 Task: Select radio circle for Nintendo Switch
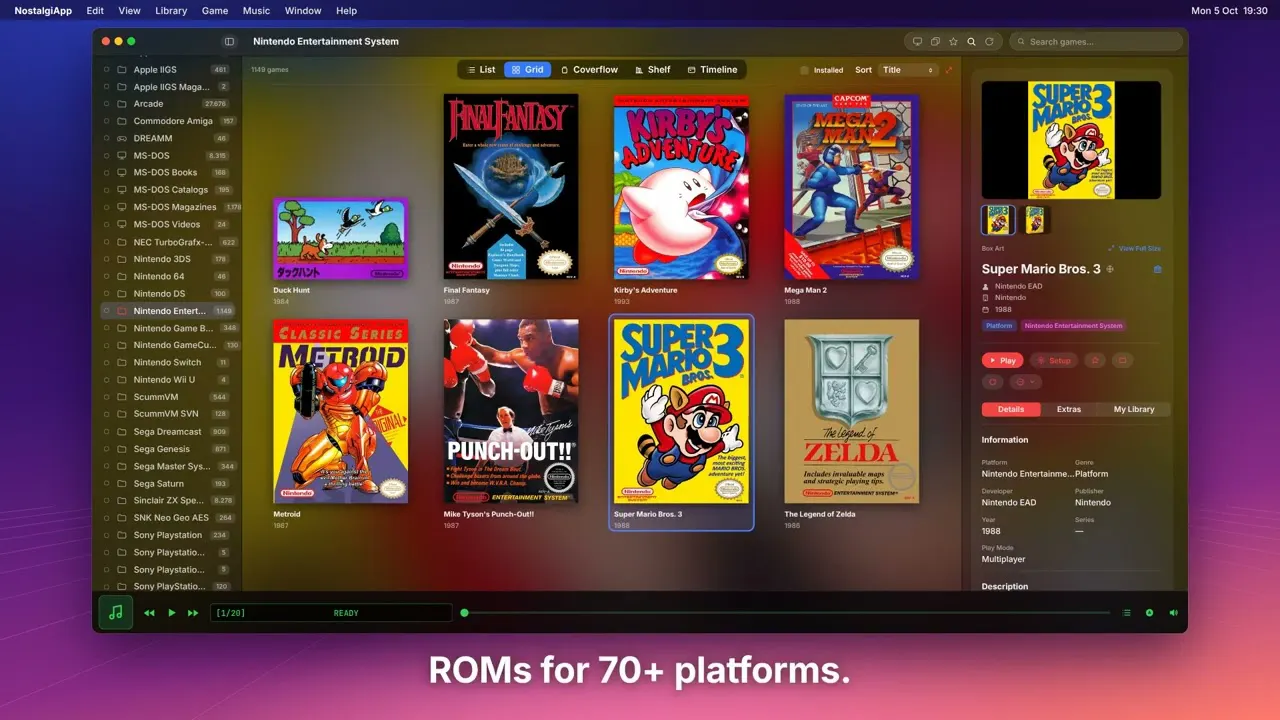(106, 363)
